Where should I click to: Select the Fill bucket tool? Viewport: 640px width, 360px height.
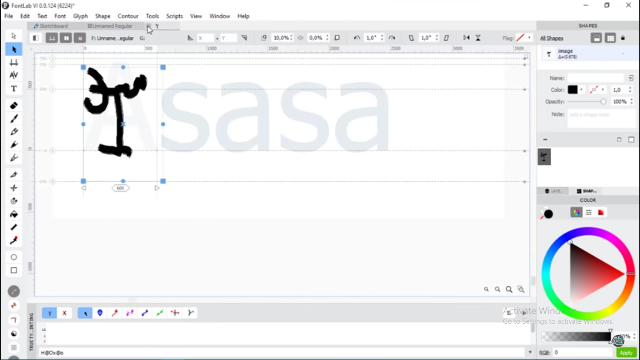[13, 214]
